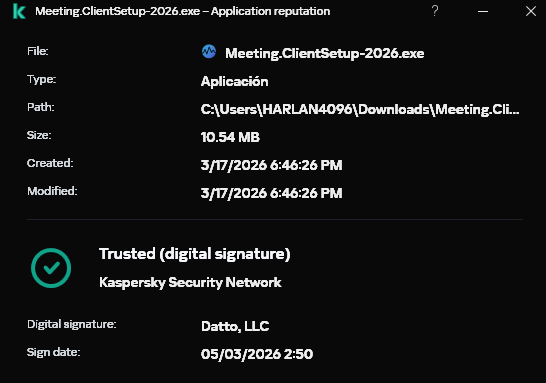
Task: Click the Modified date value
Action: [272, 193]
